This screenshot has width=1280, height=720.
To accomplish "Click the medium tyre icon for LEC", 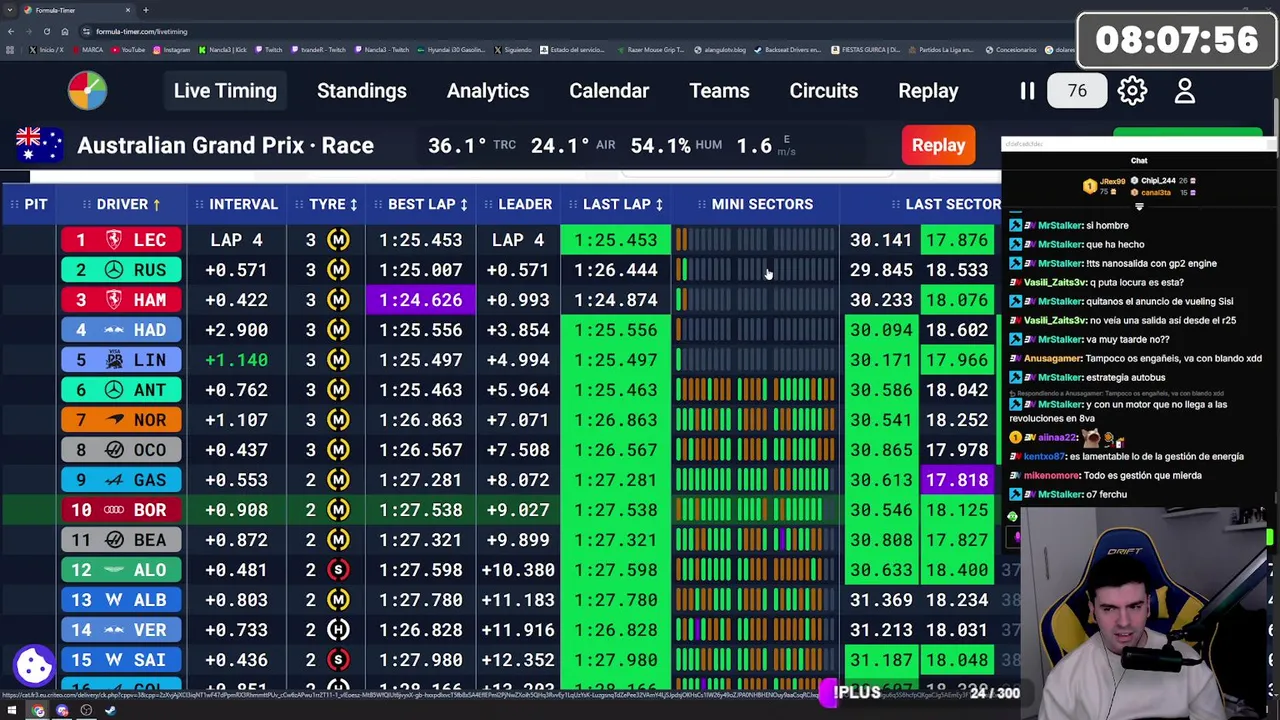I will (x=338, y=240).
